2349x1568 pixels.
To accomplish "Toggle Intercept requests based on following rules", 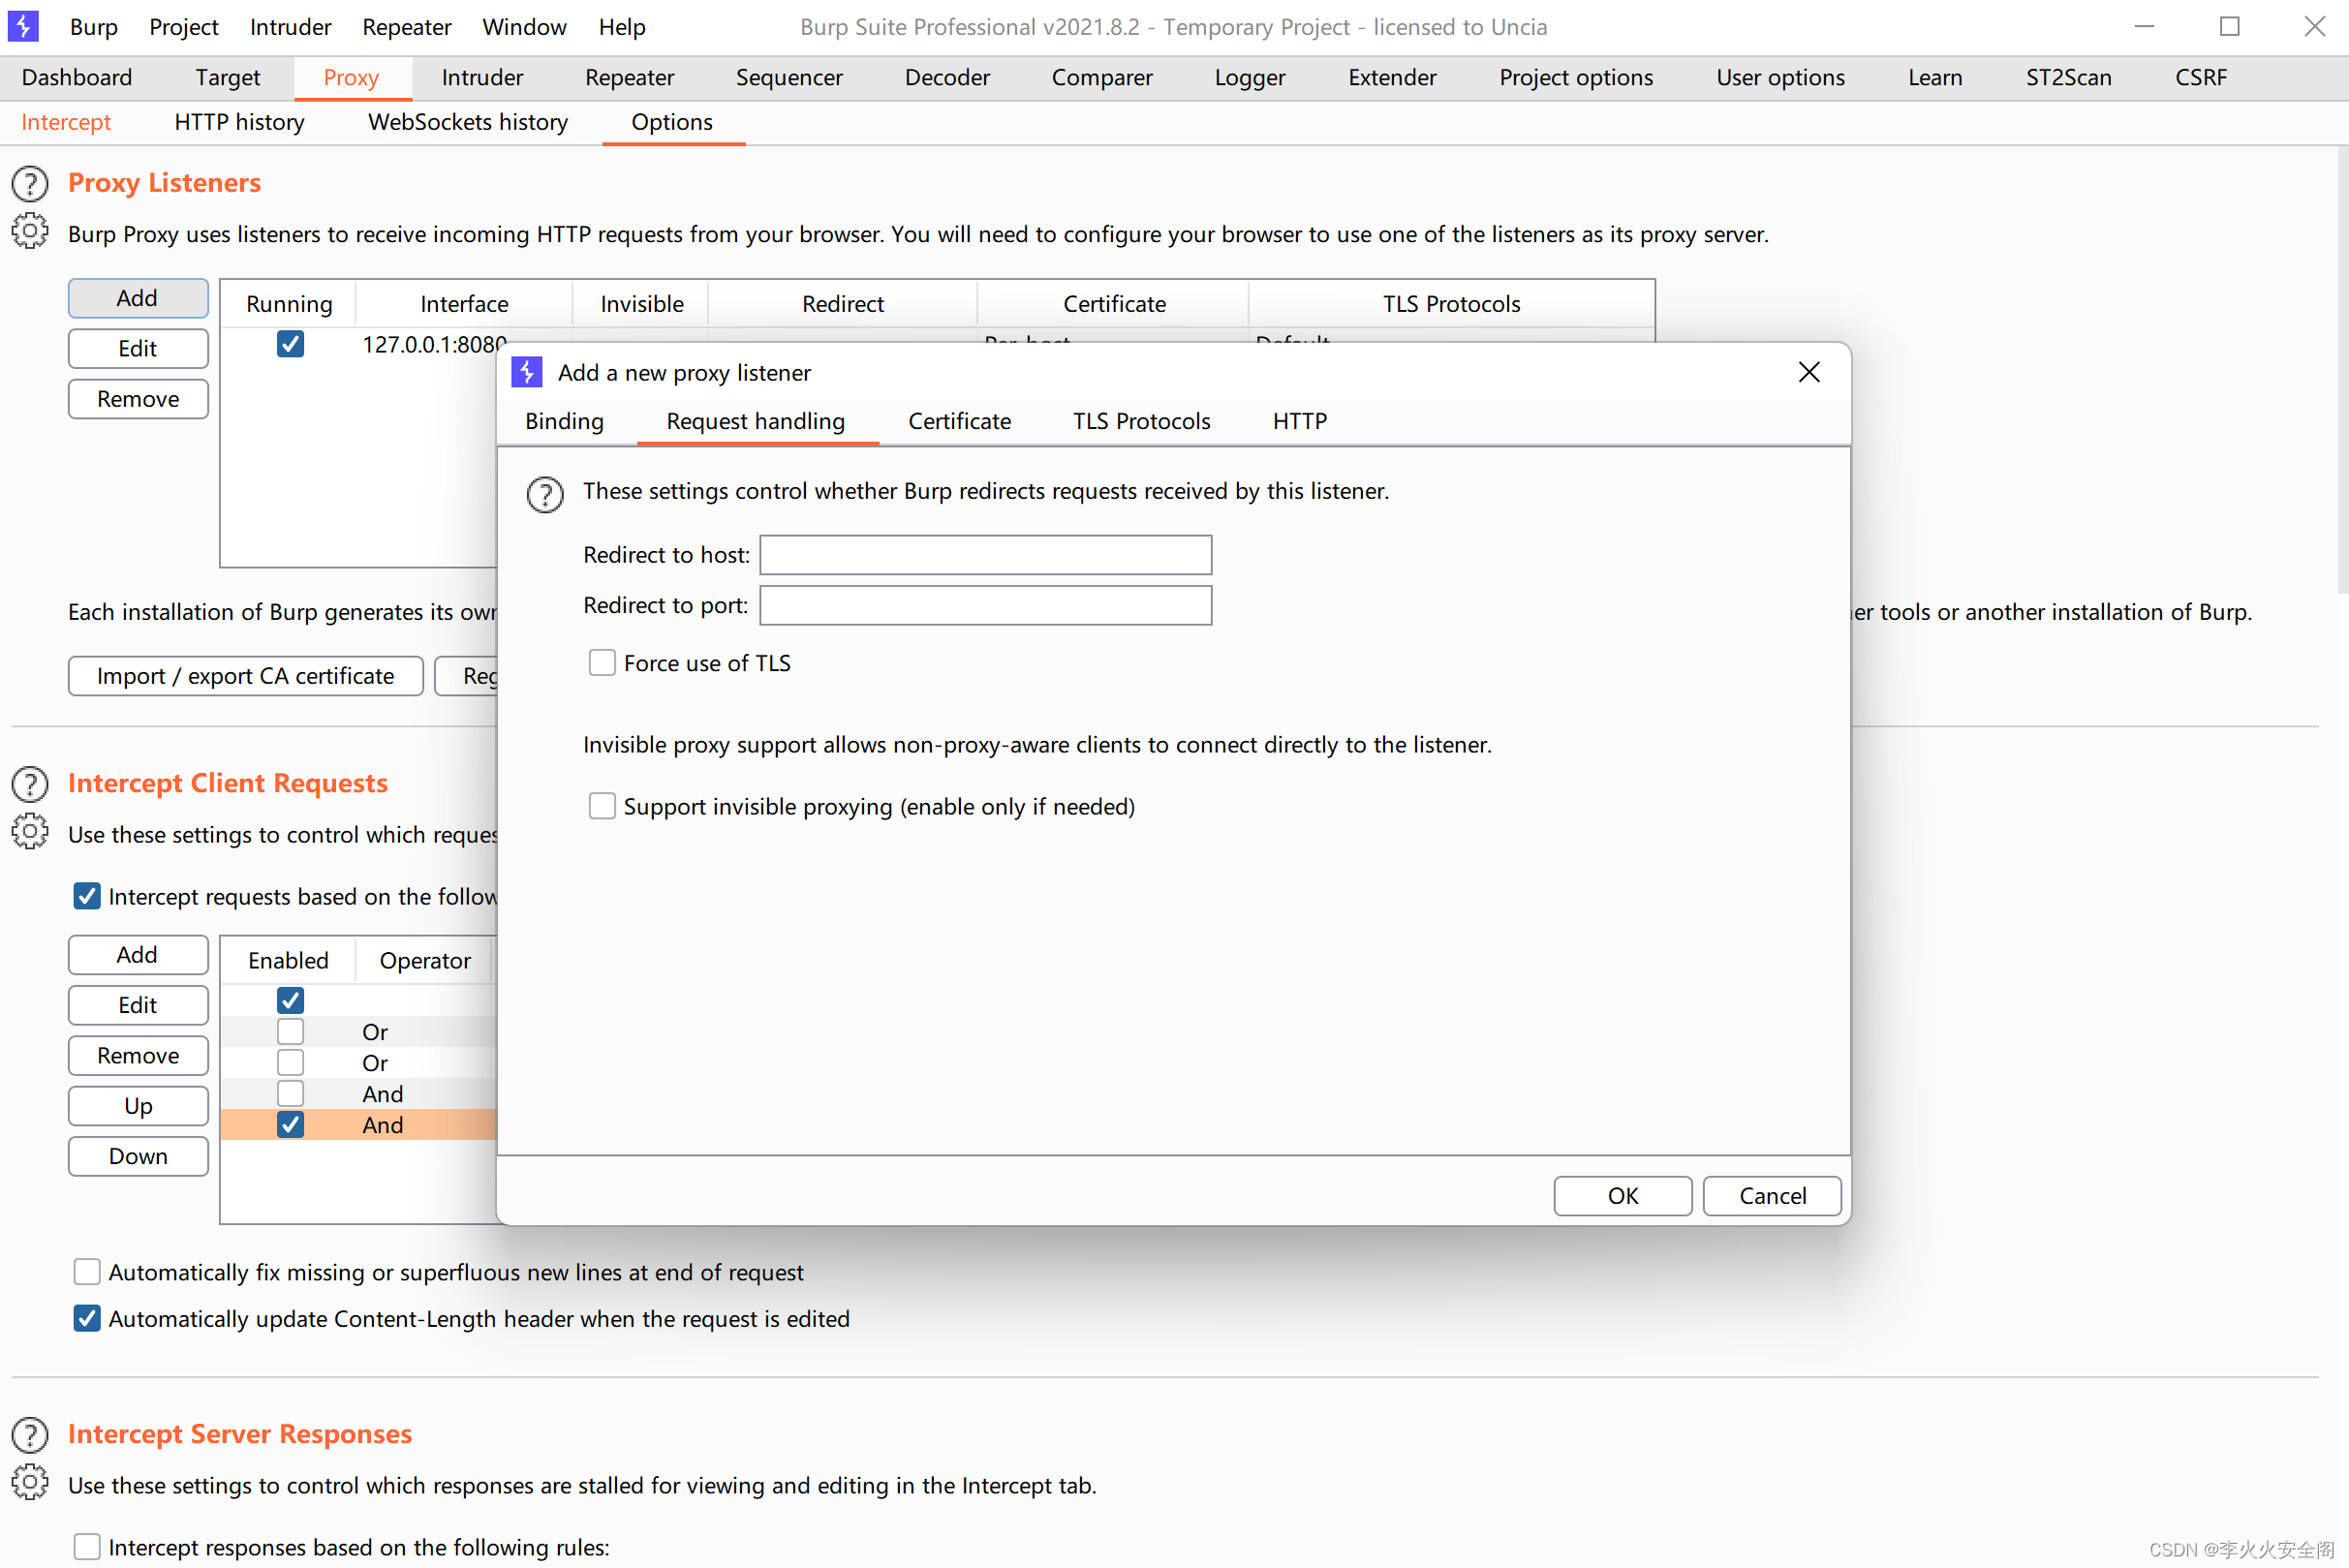I will pyautogui.click(x=87, y=897).
